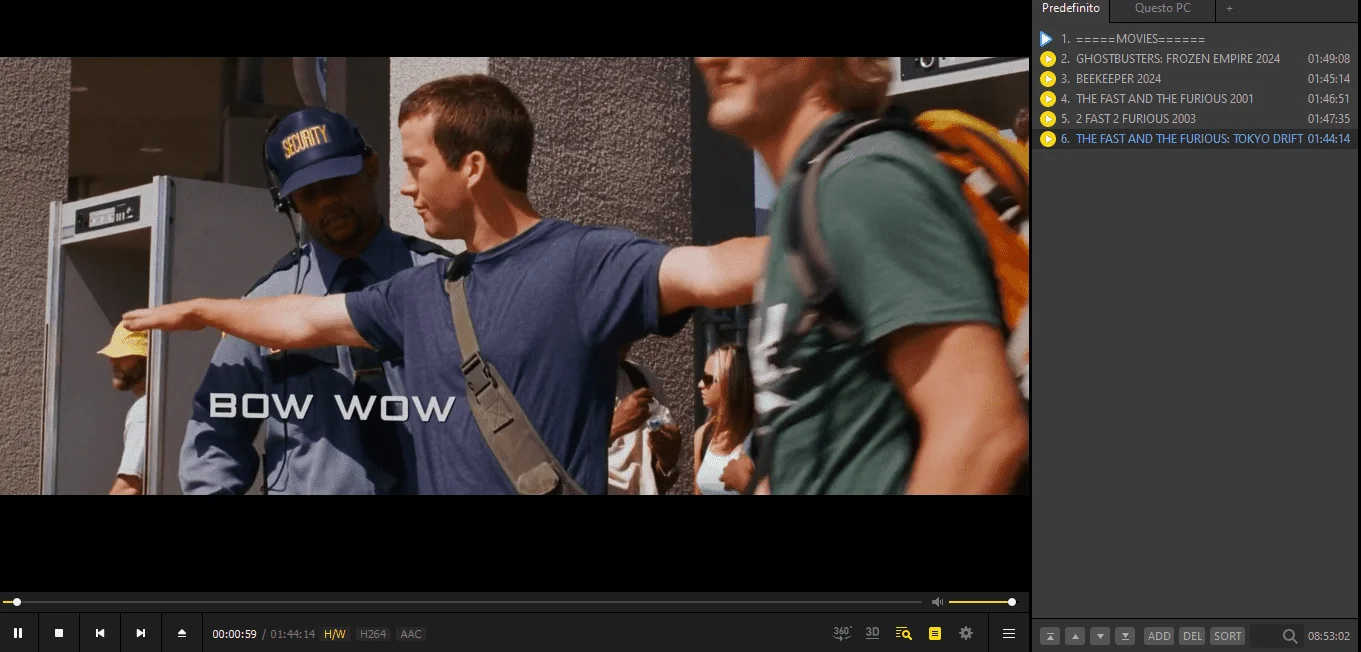
Task: Select 2 FAST 2 FURIOUS 2003 entry
Action: pos(1195,119)
